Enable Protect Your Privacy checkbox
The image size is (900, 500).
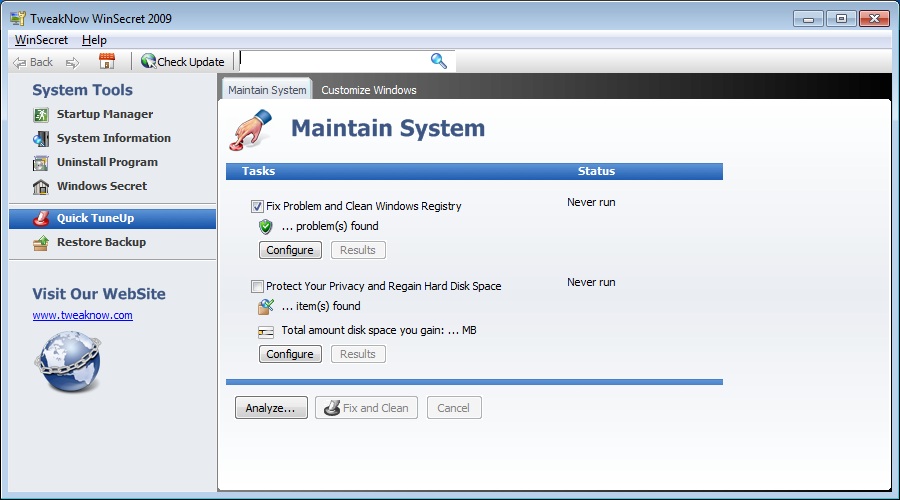click(257, 286)
